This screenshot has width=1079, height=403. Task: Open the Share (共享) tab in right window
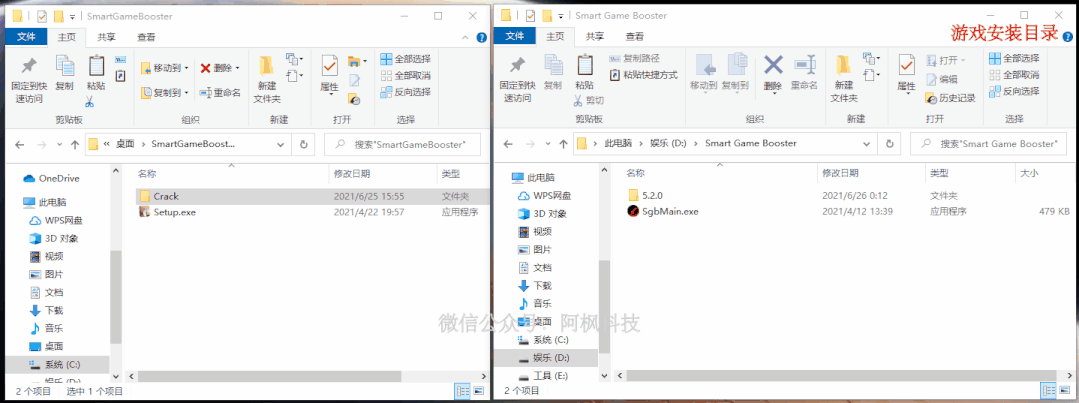(x=593, y=37)
